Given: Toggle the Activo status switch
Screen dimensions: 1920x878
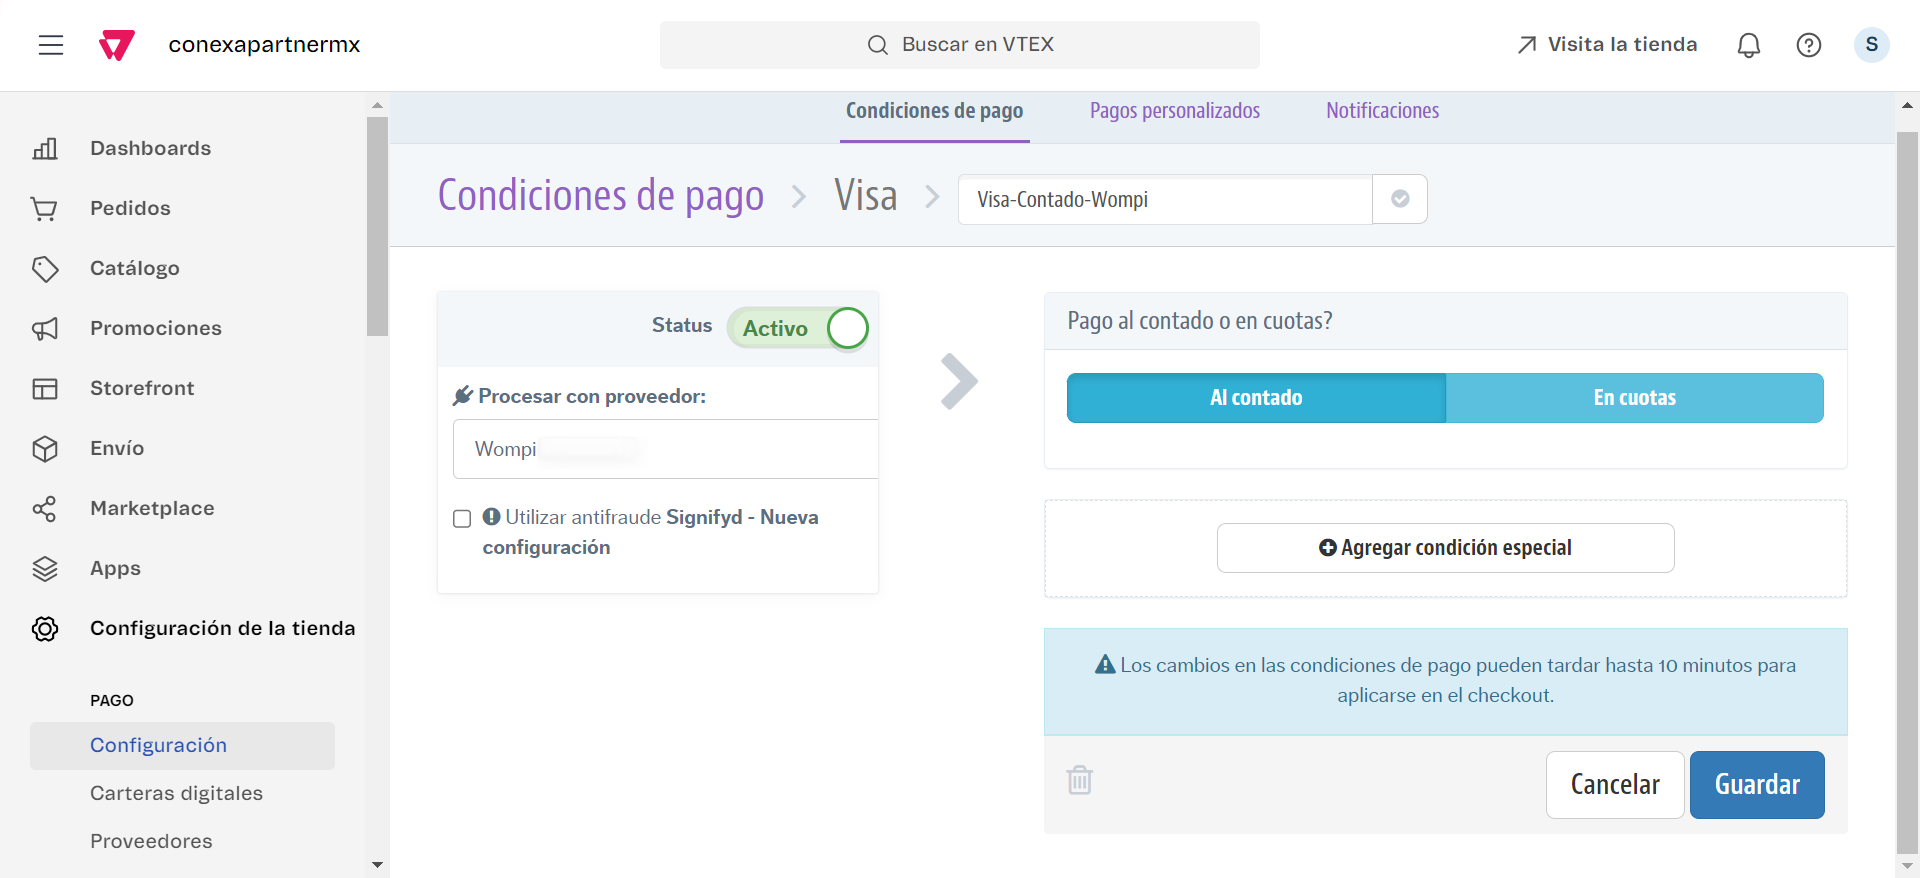Looking at the screenshot, I should click(798, 328).
